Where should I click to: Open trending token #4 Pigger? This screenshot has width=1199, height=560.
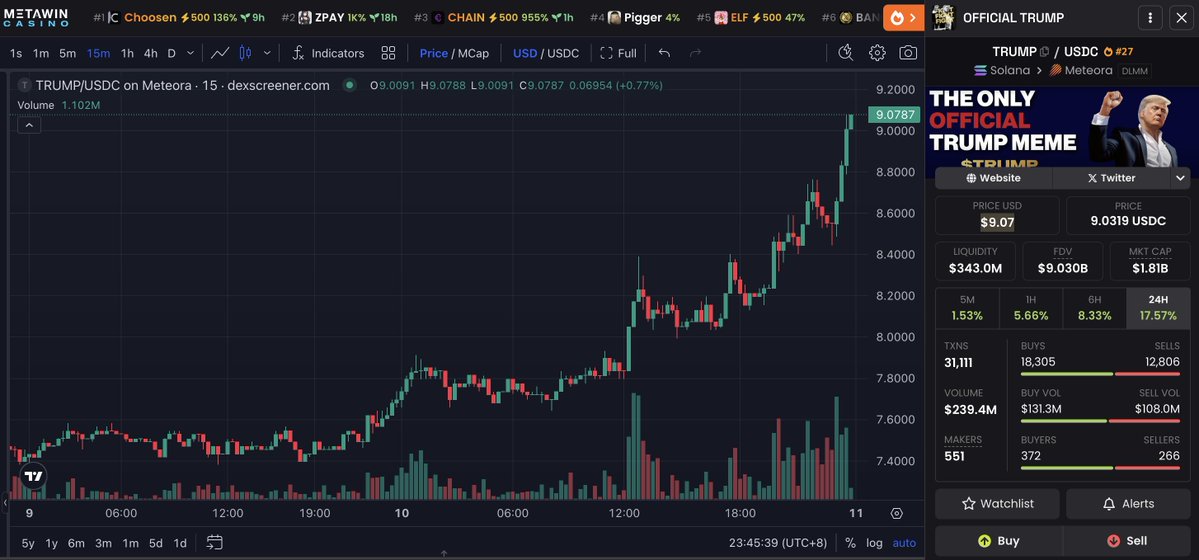[635, 17]
